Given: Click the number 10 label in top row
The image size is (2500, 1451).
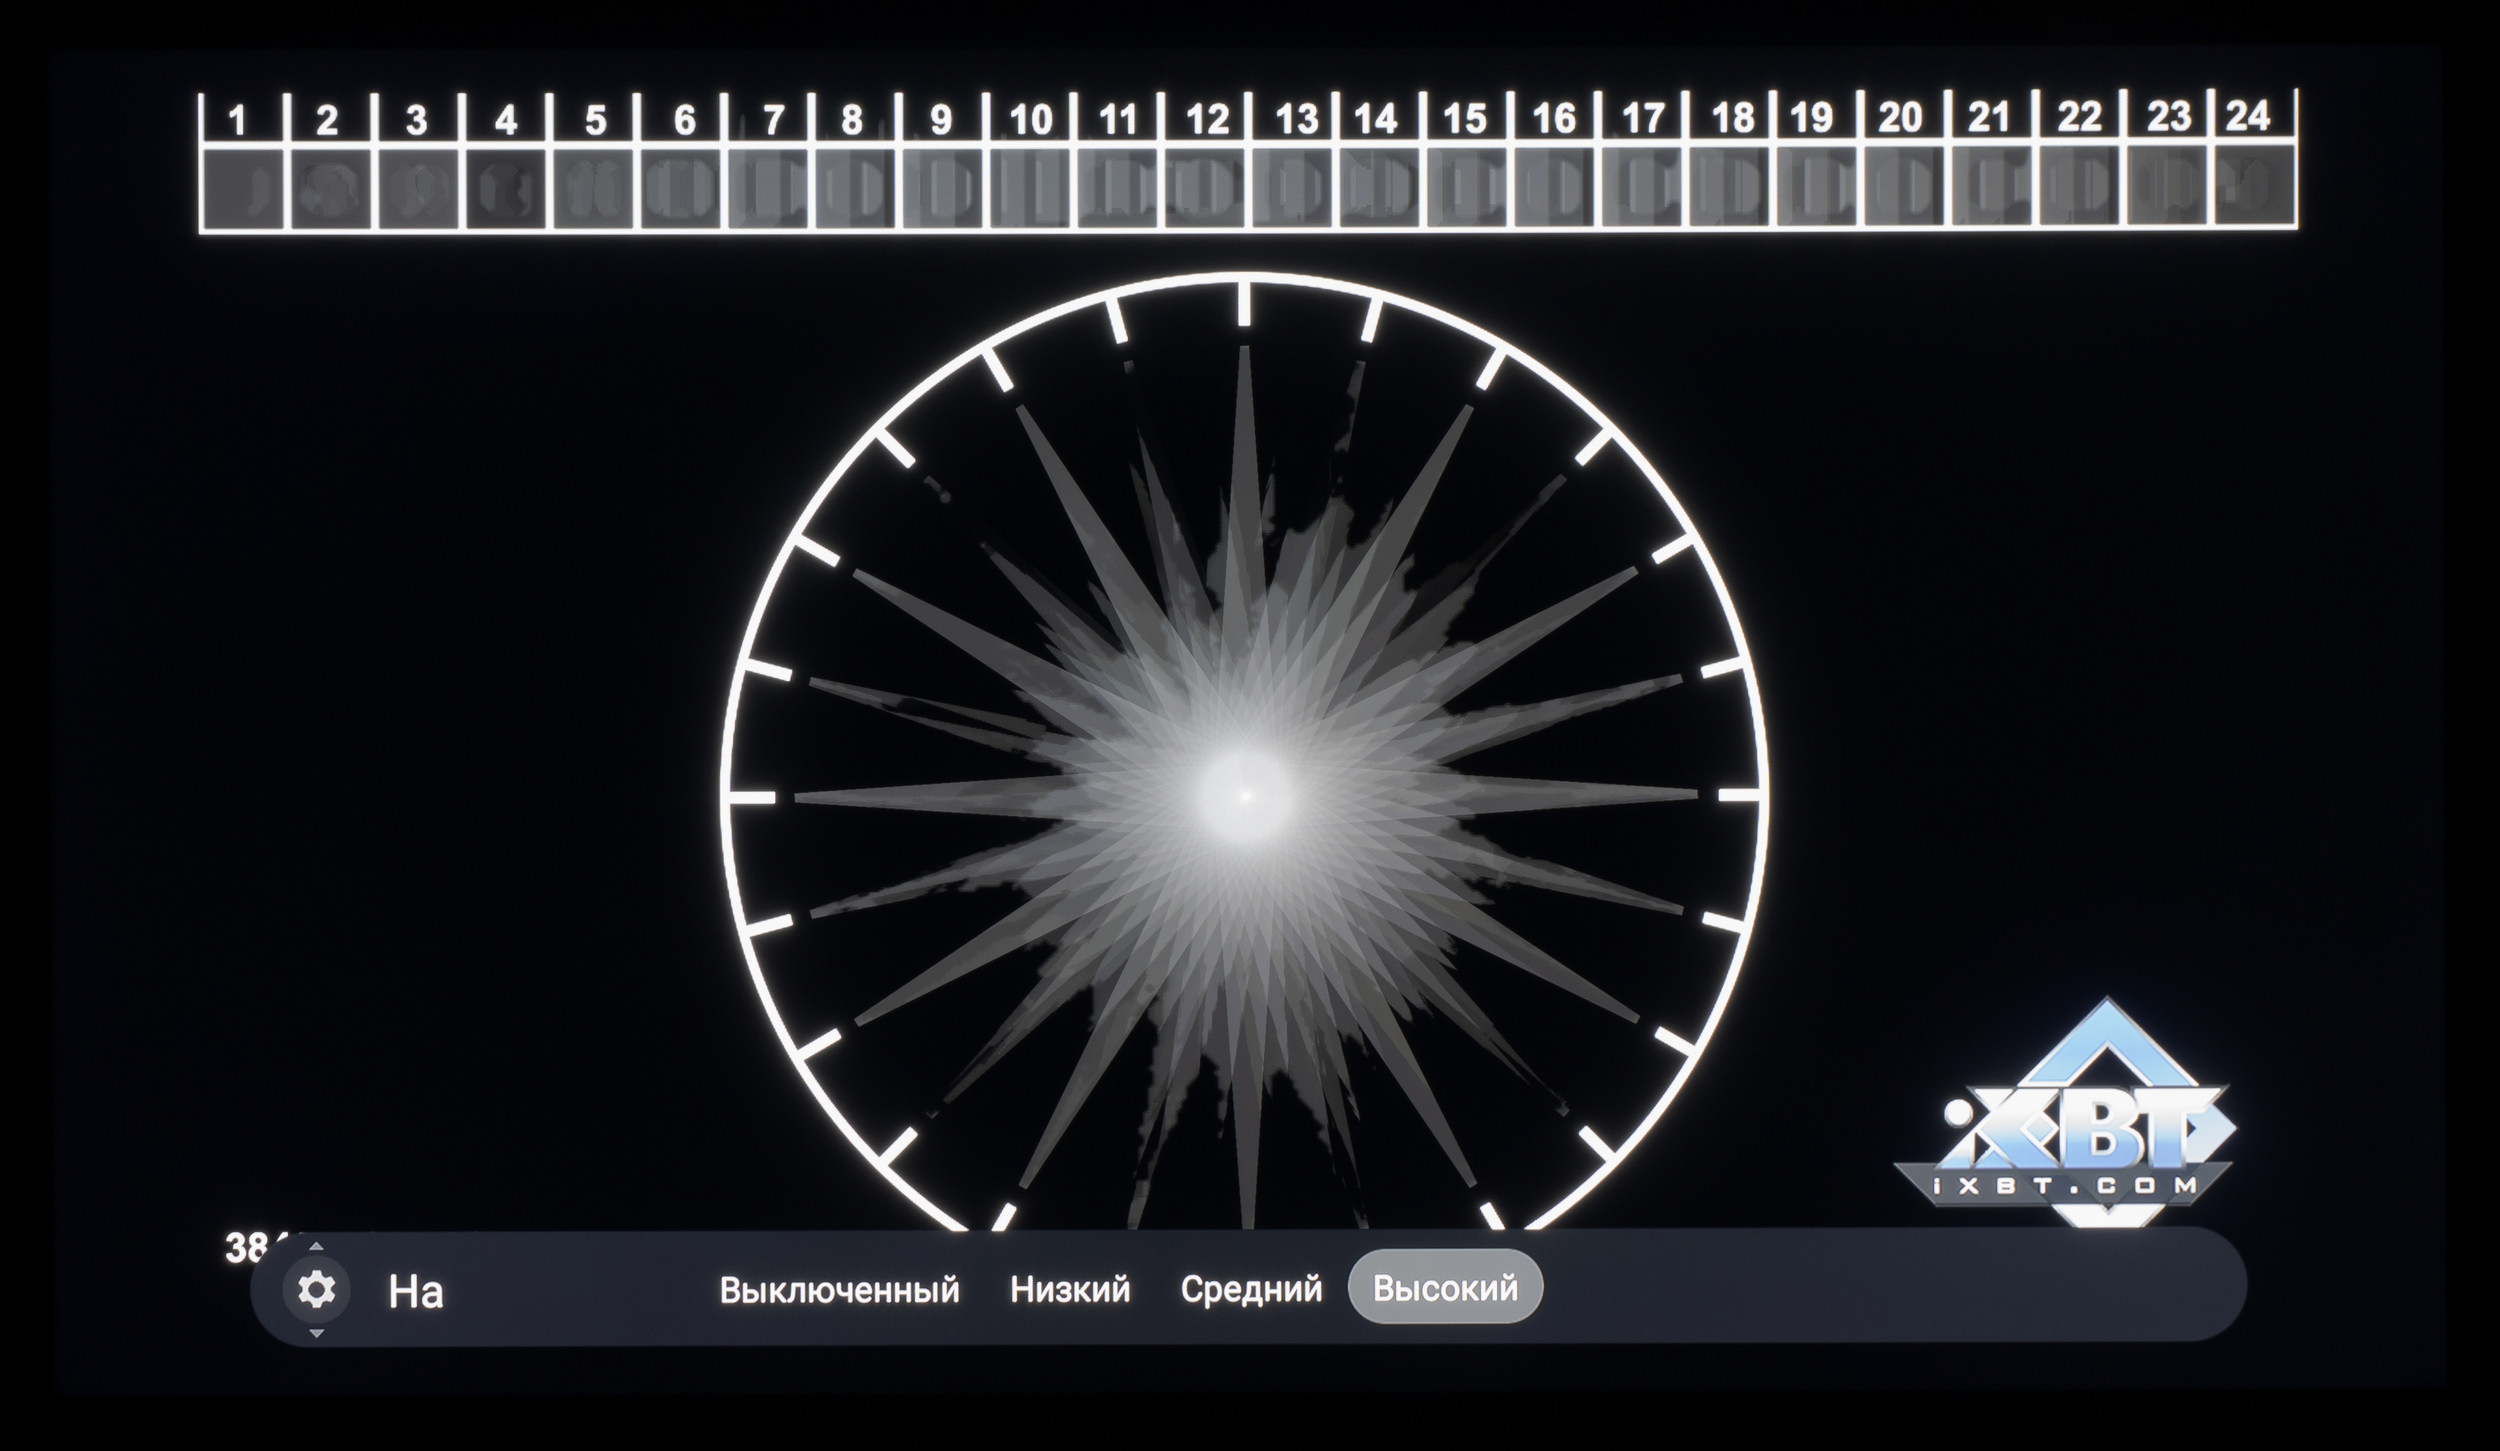Looking at the screenshot, I should [1030, 120].
